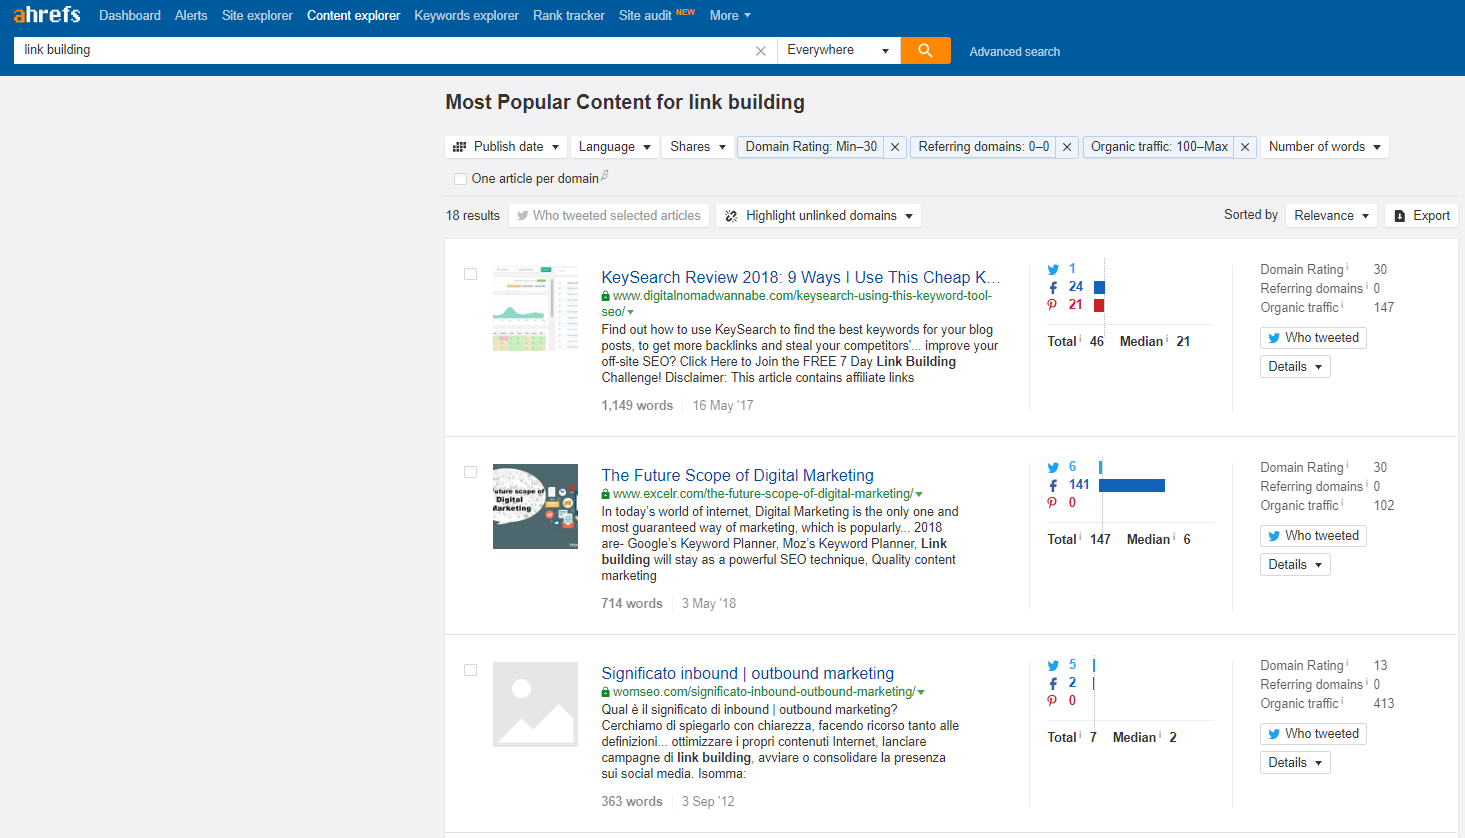Viewport: 1465px width, 838px height.
Task: Click Advanced search link
Action: pos(1014,52)
